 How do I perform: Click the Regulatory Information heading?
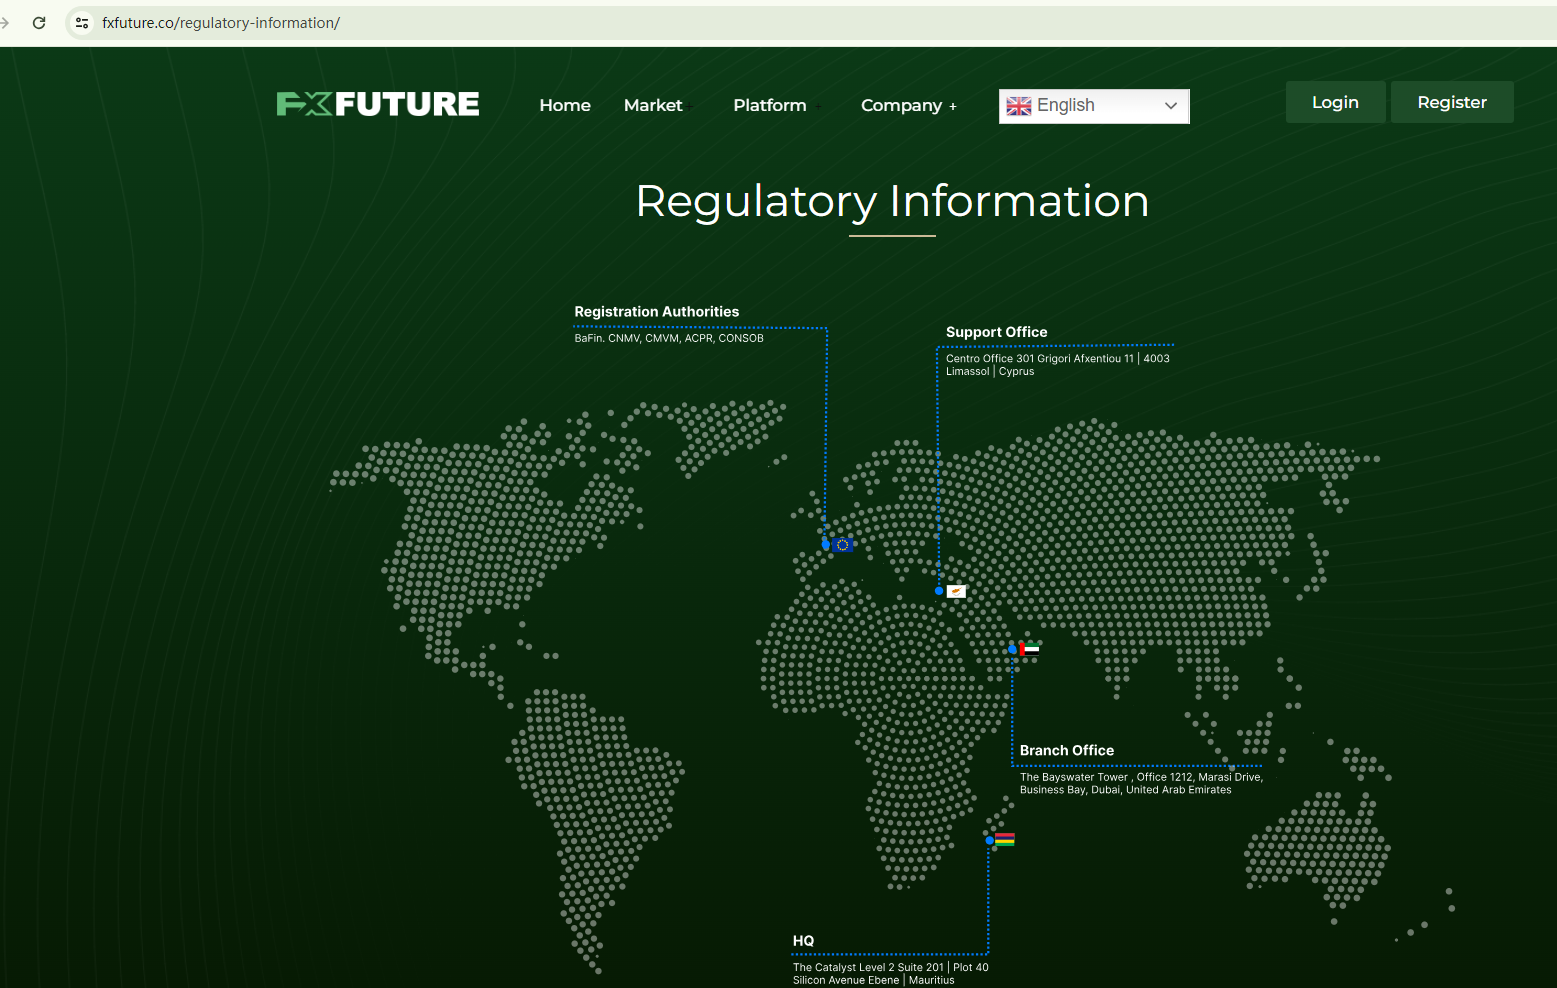point(892,201)
